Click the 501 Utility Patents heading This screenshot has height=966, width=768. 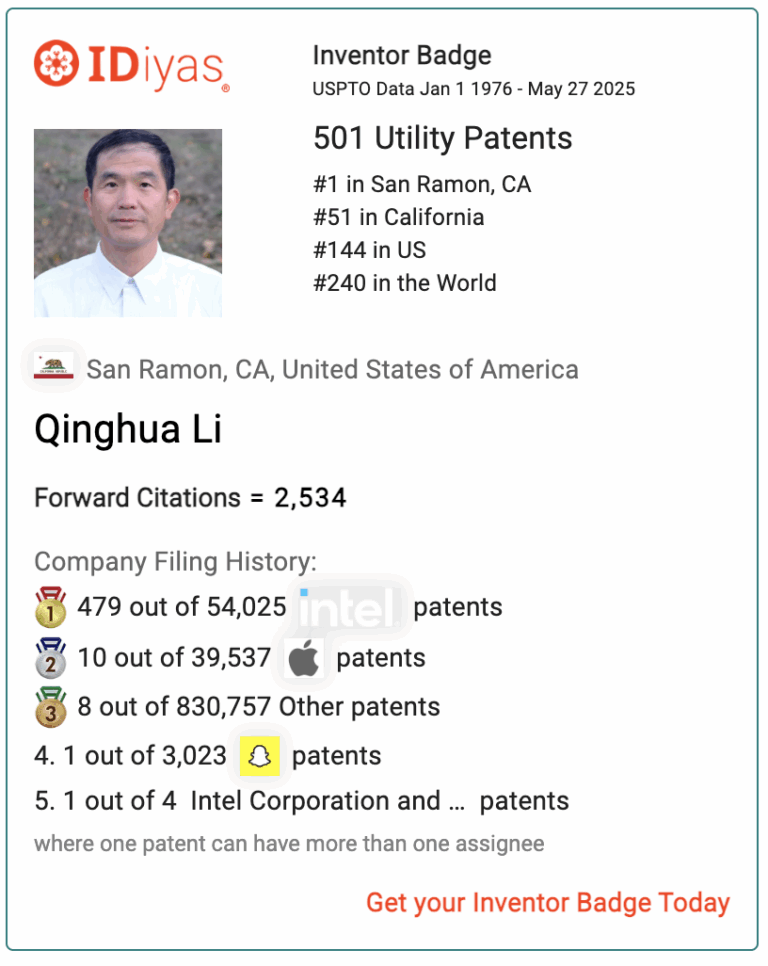pos(443,138)
